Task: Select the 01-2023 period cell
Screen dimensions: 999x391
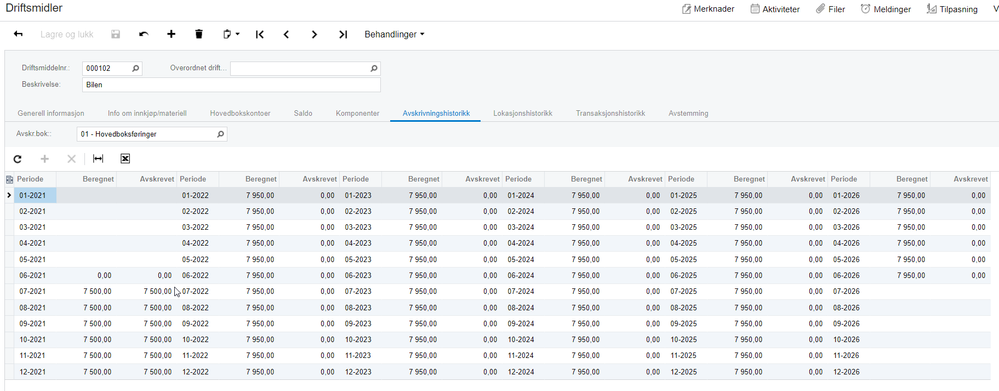Action: click(x=361, y=196)
